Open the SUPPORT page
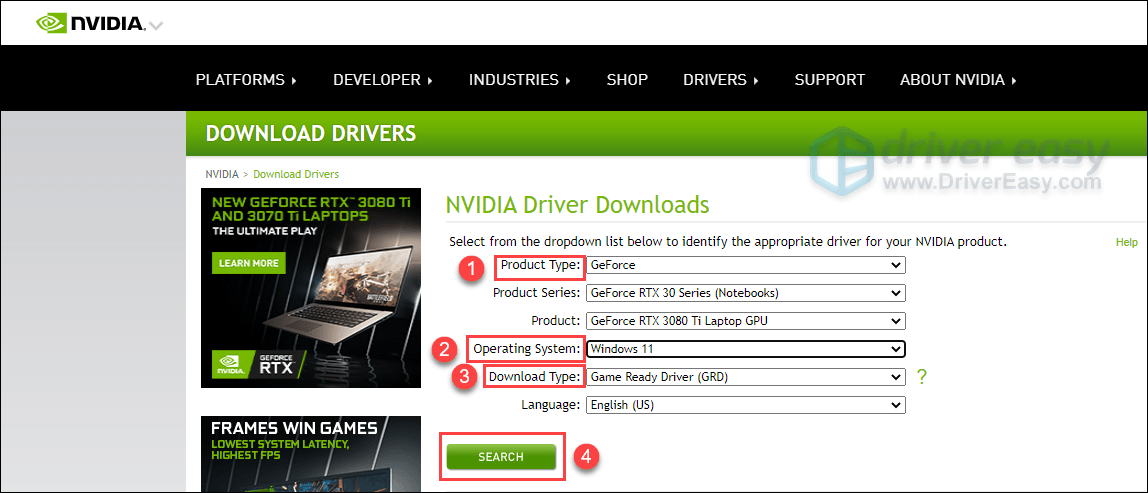 point(830,80)
